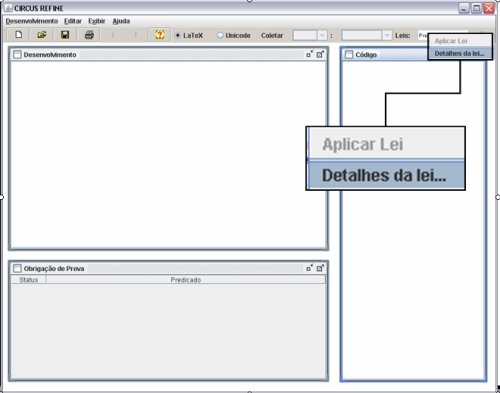Click the Código panel frame icon

click(x=349, y=55)
